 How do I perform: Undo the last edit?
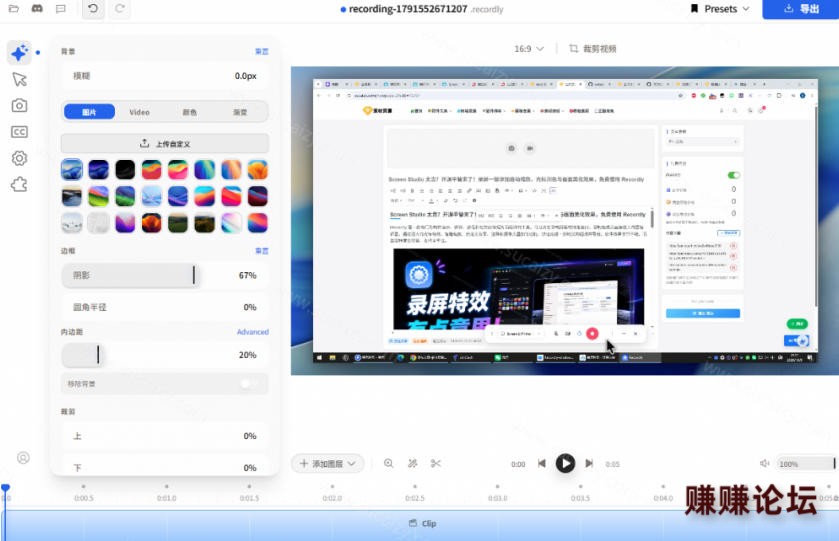(93, 9)
